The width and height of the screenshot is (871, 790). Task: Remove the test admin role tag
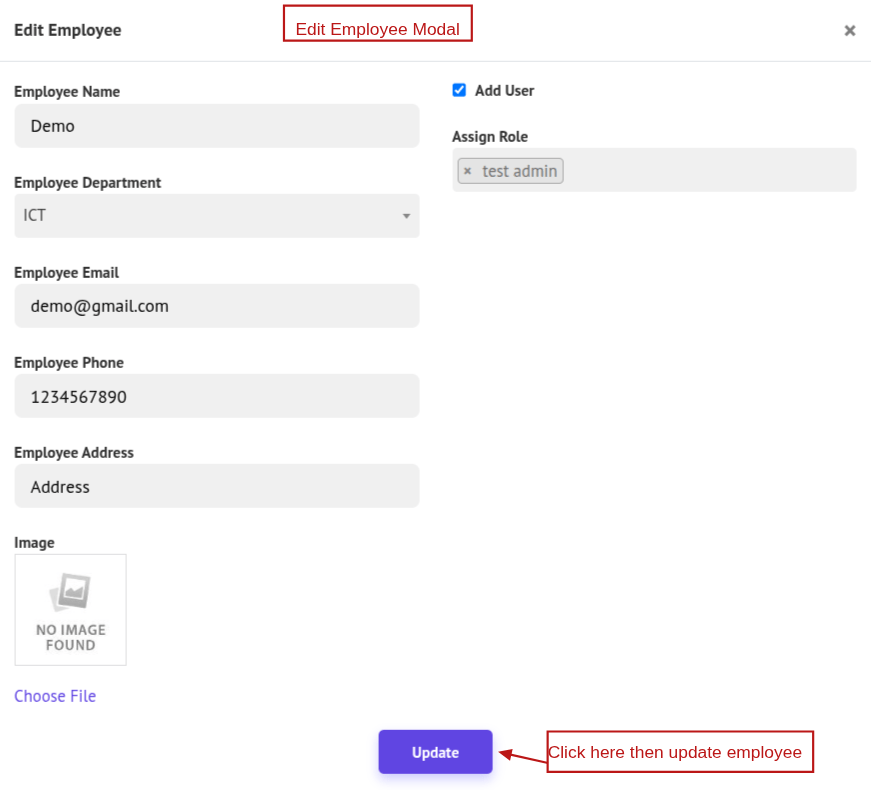pyautogui.click(x=467, y=171)
